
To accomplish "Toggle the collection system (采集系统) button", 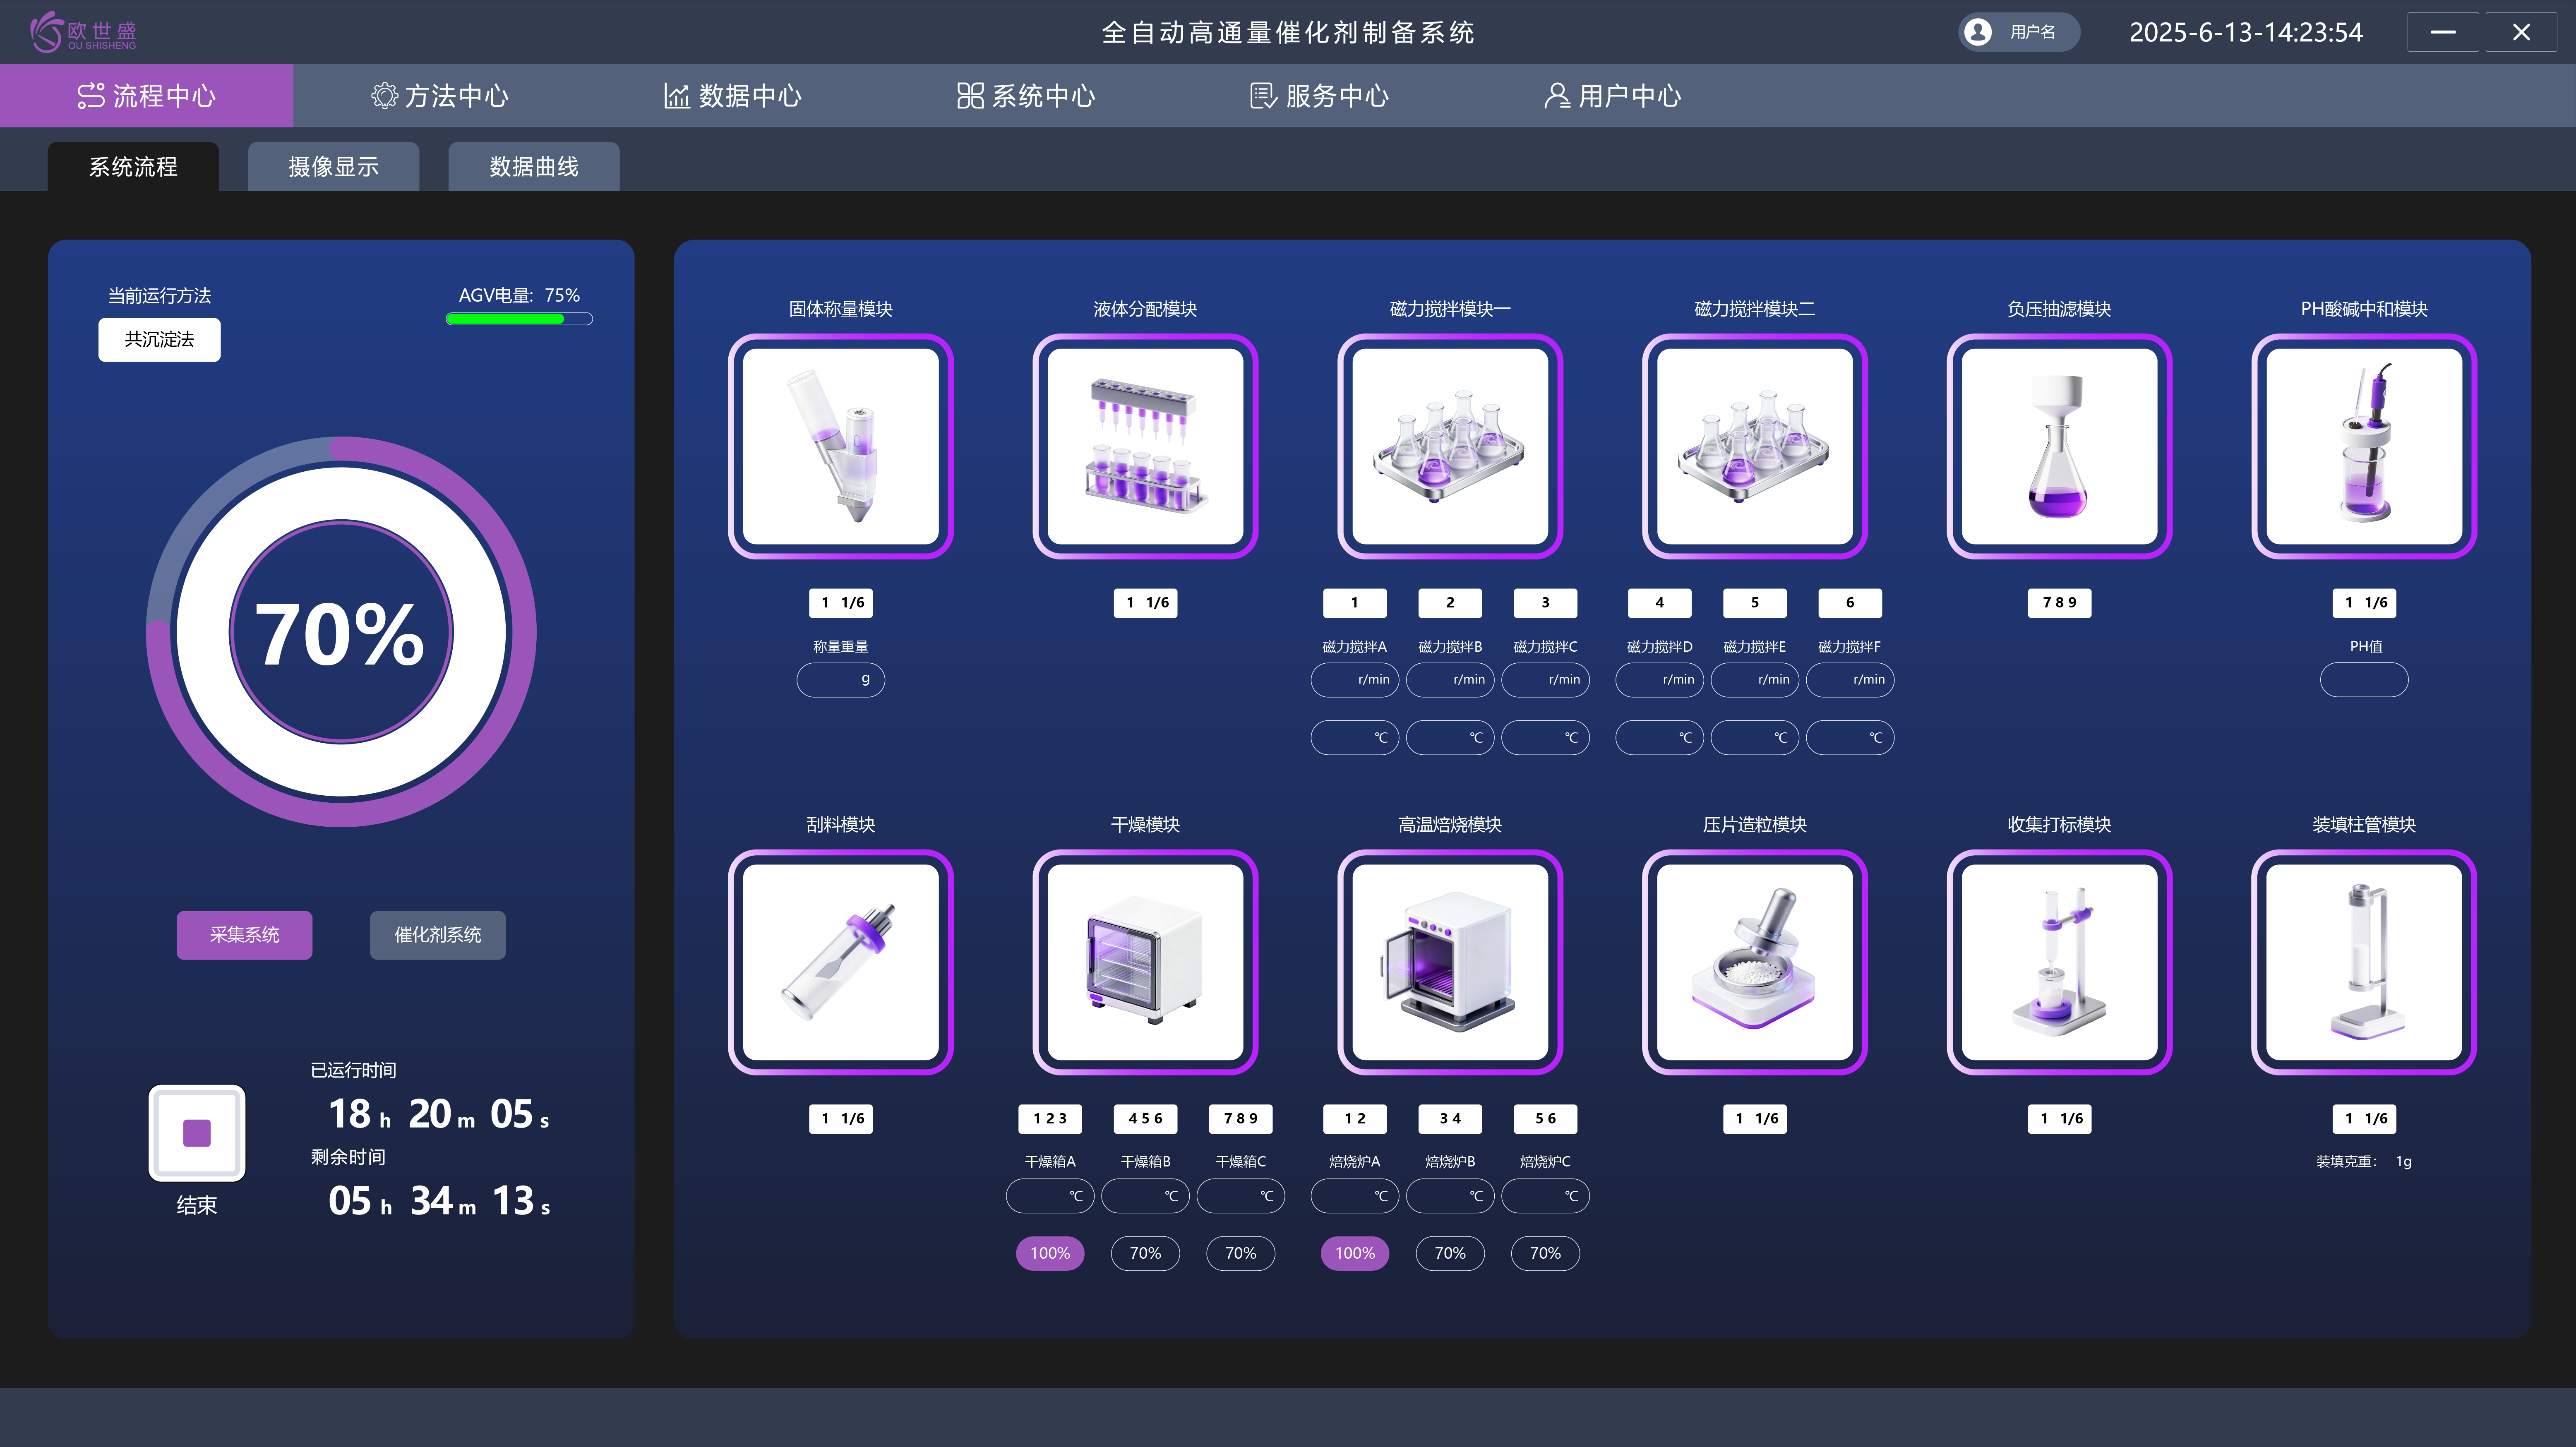I will click(244, 935).
